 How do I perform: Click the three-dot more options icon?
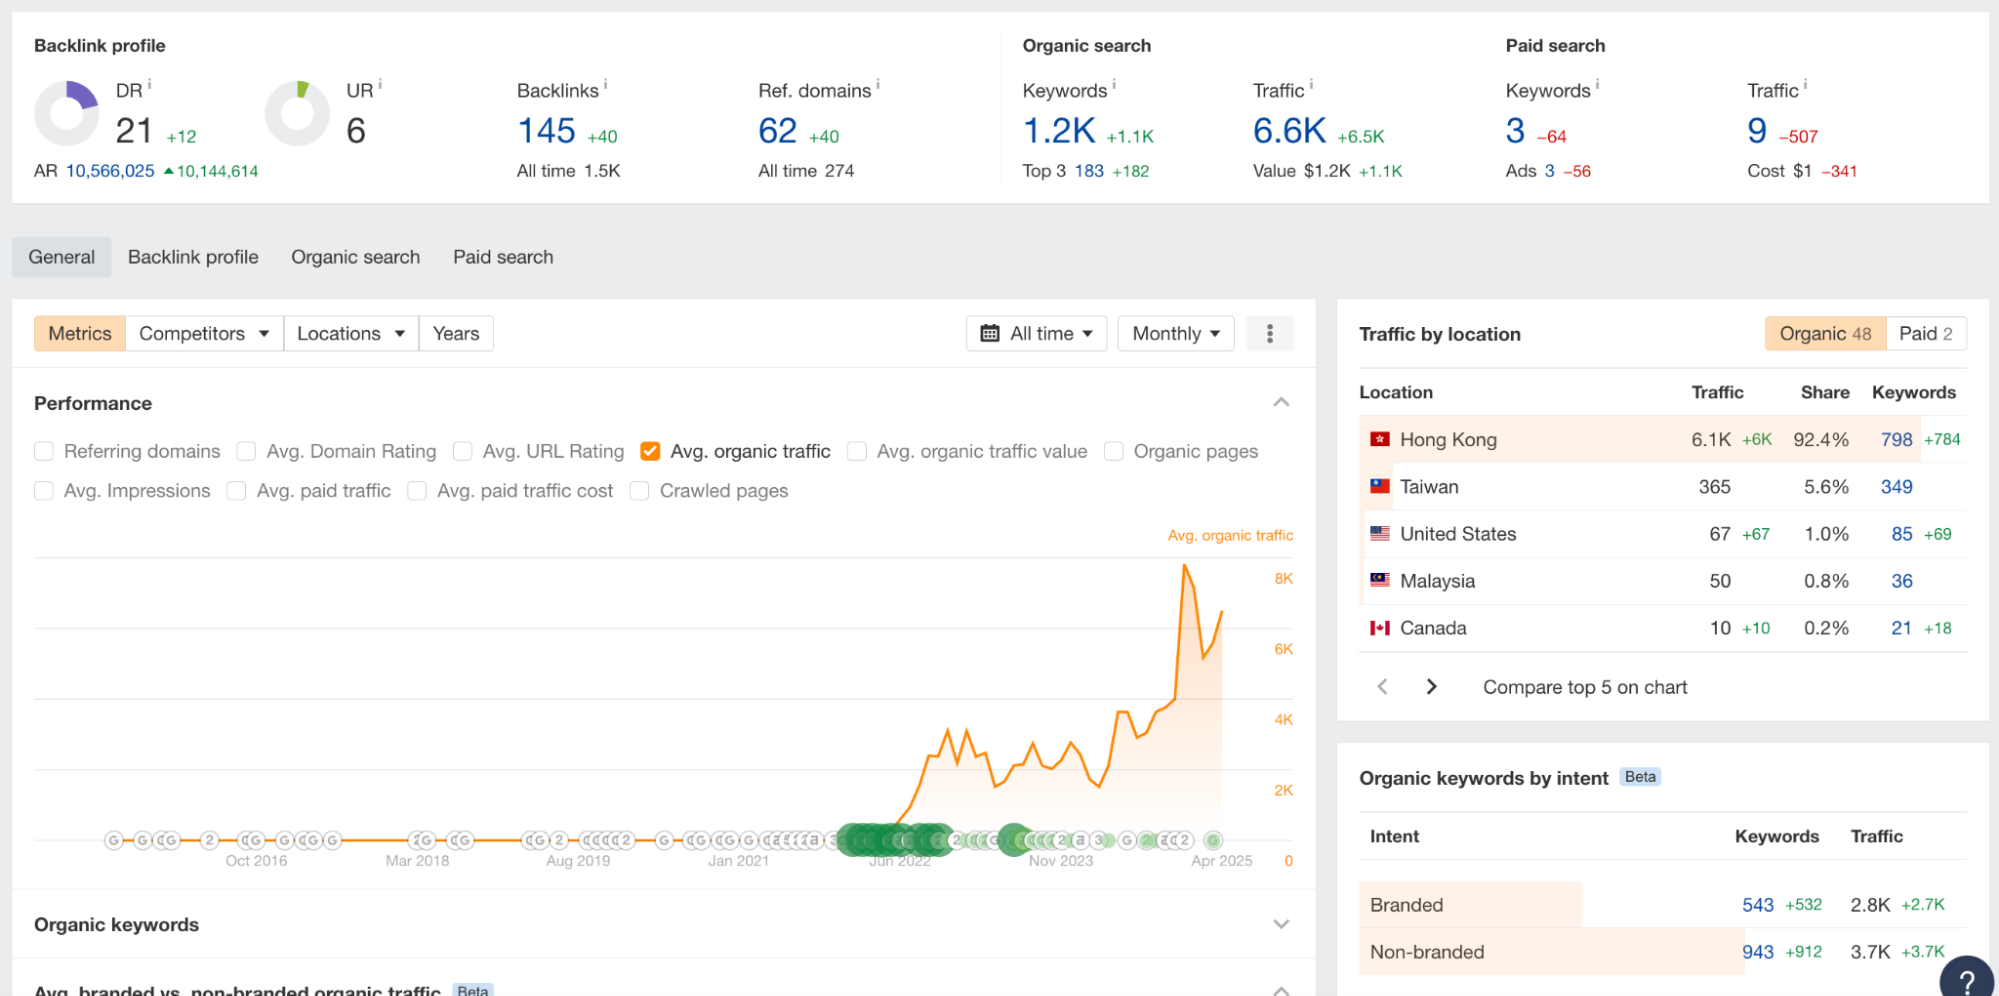pyautogui.click(x=1269, y=334)
